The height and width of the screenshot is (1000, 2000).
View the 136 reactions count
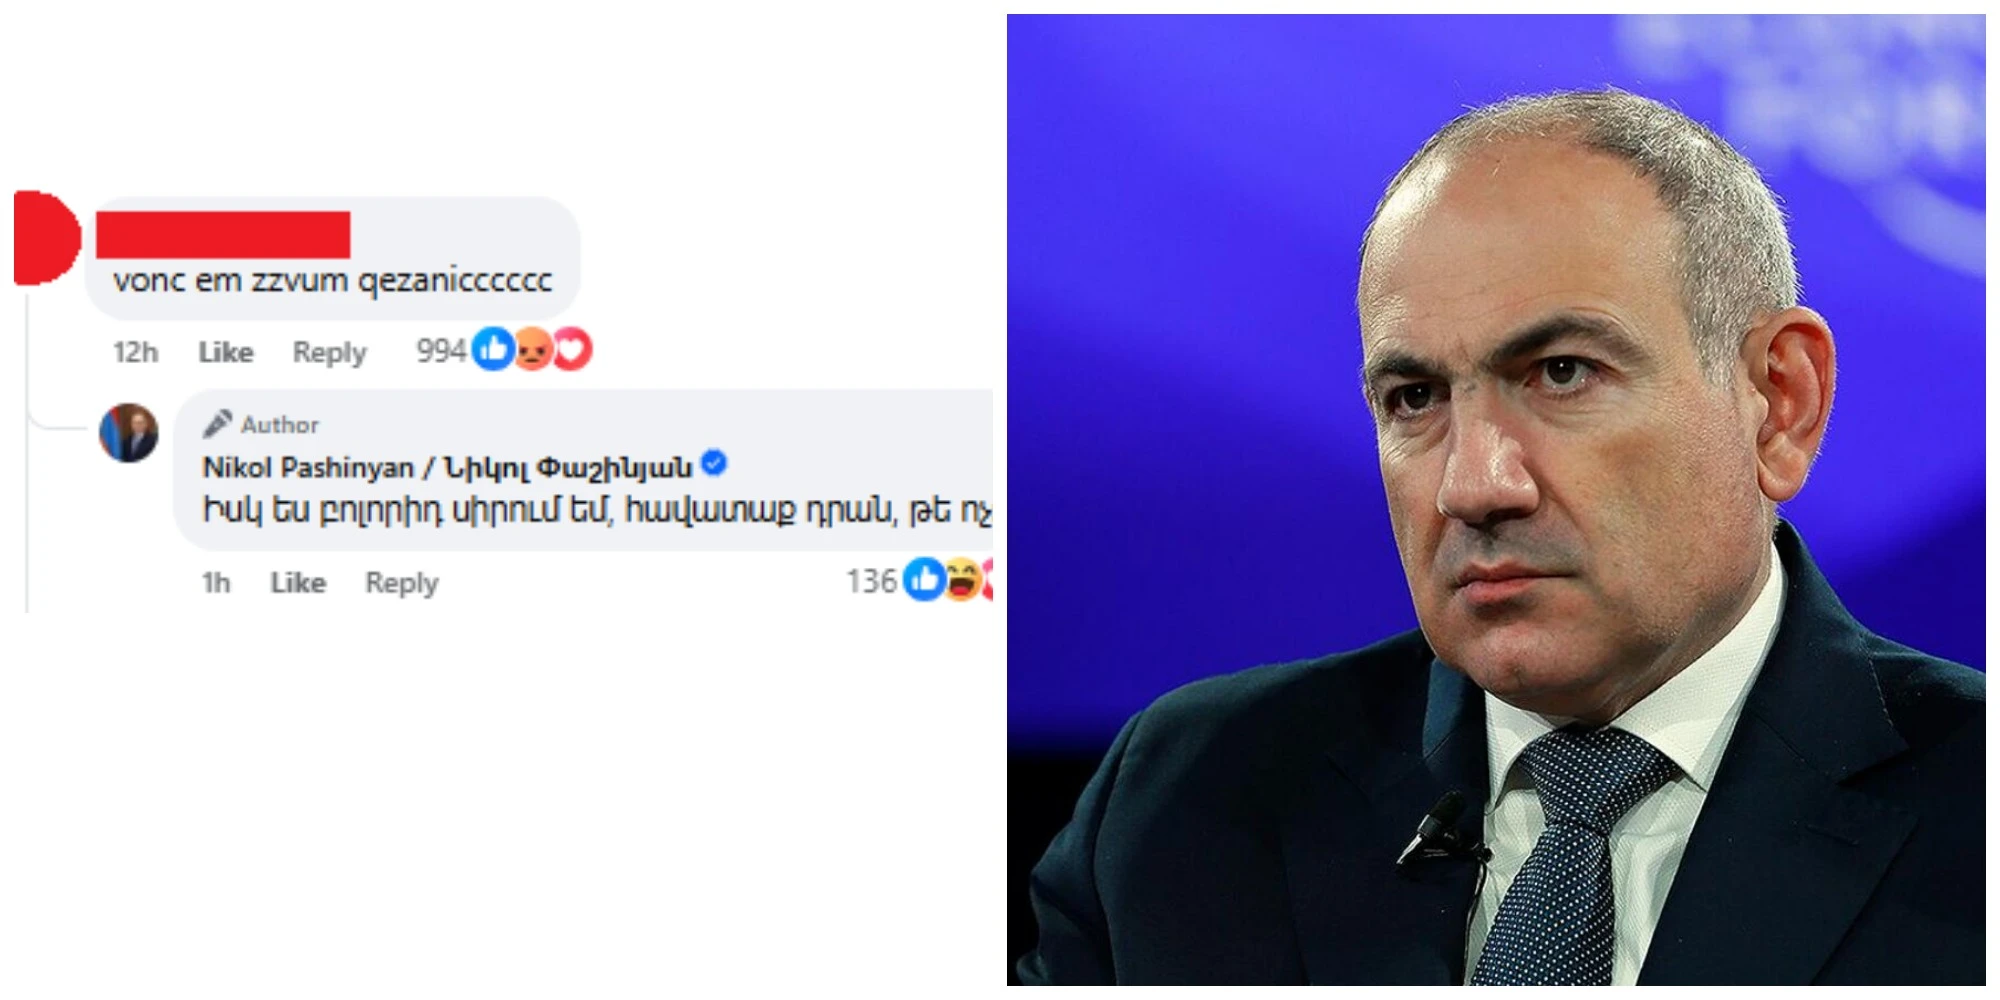872,581
